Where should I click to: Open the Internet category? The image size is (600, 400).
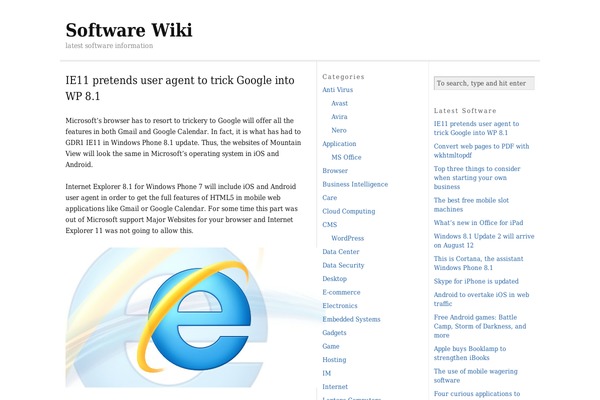[x=335, y=387]
